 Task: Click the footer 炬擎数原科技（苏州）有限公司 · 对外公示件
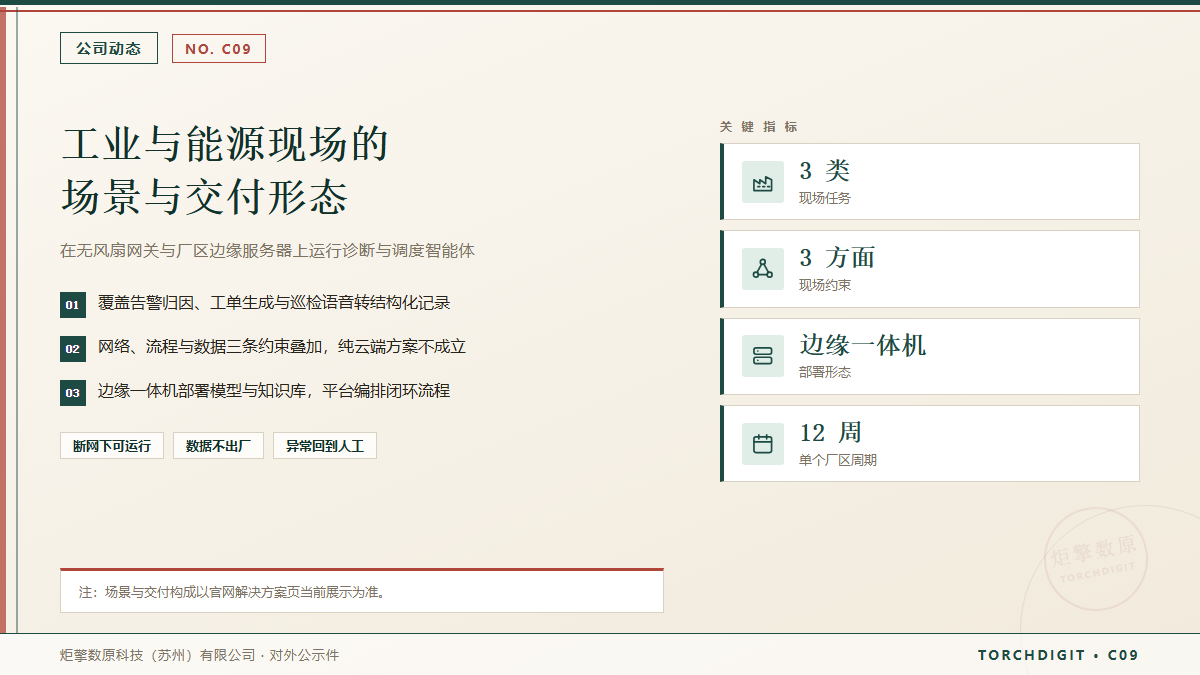point(199,656)
